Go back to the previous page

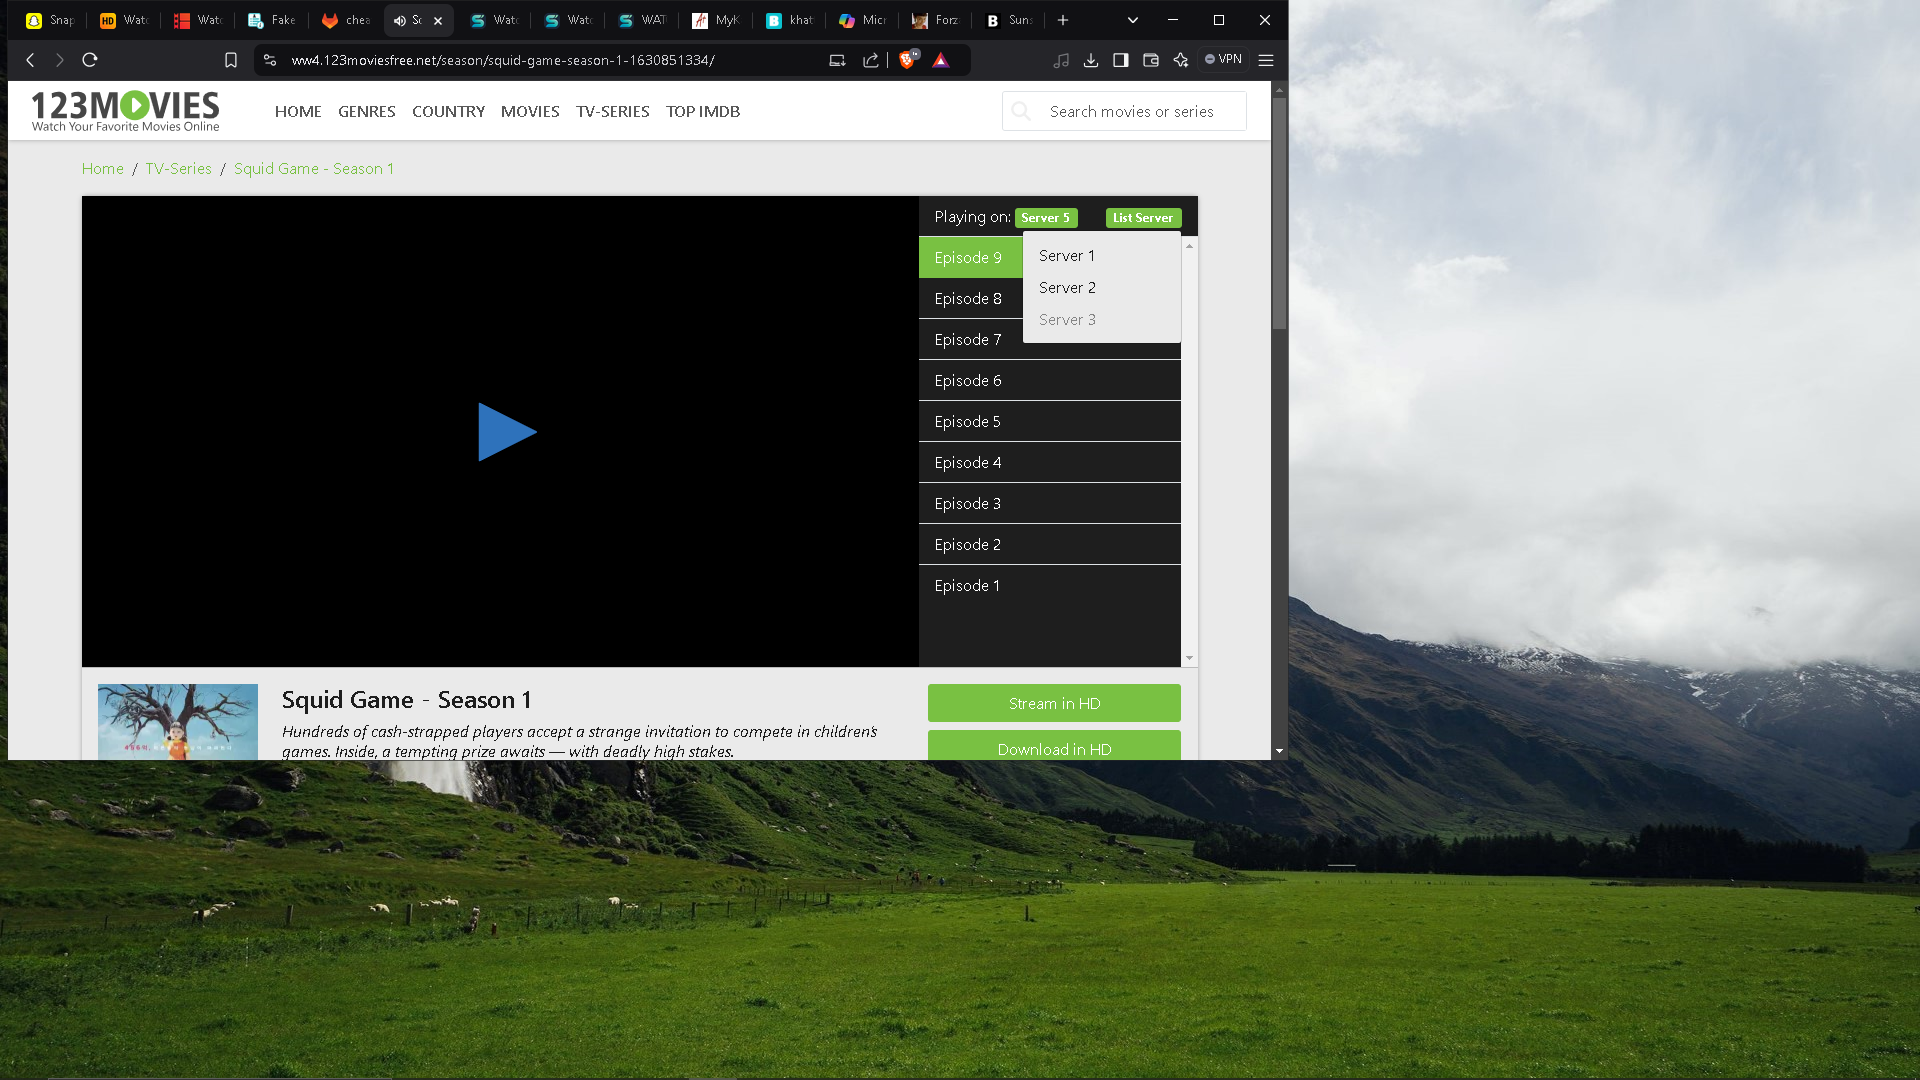coord(30,60)
